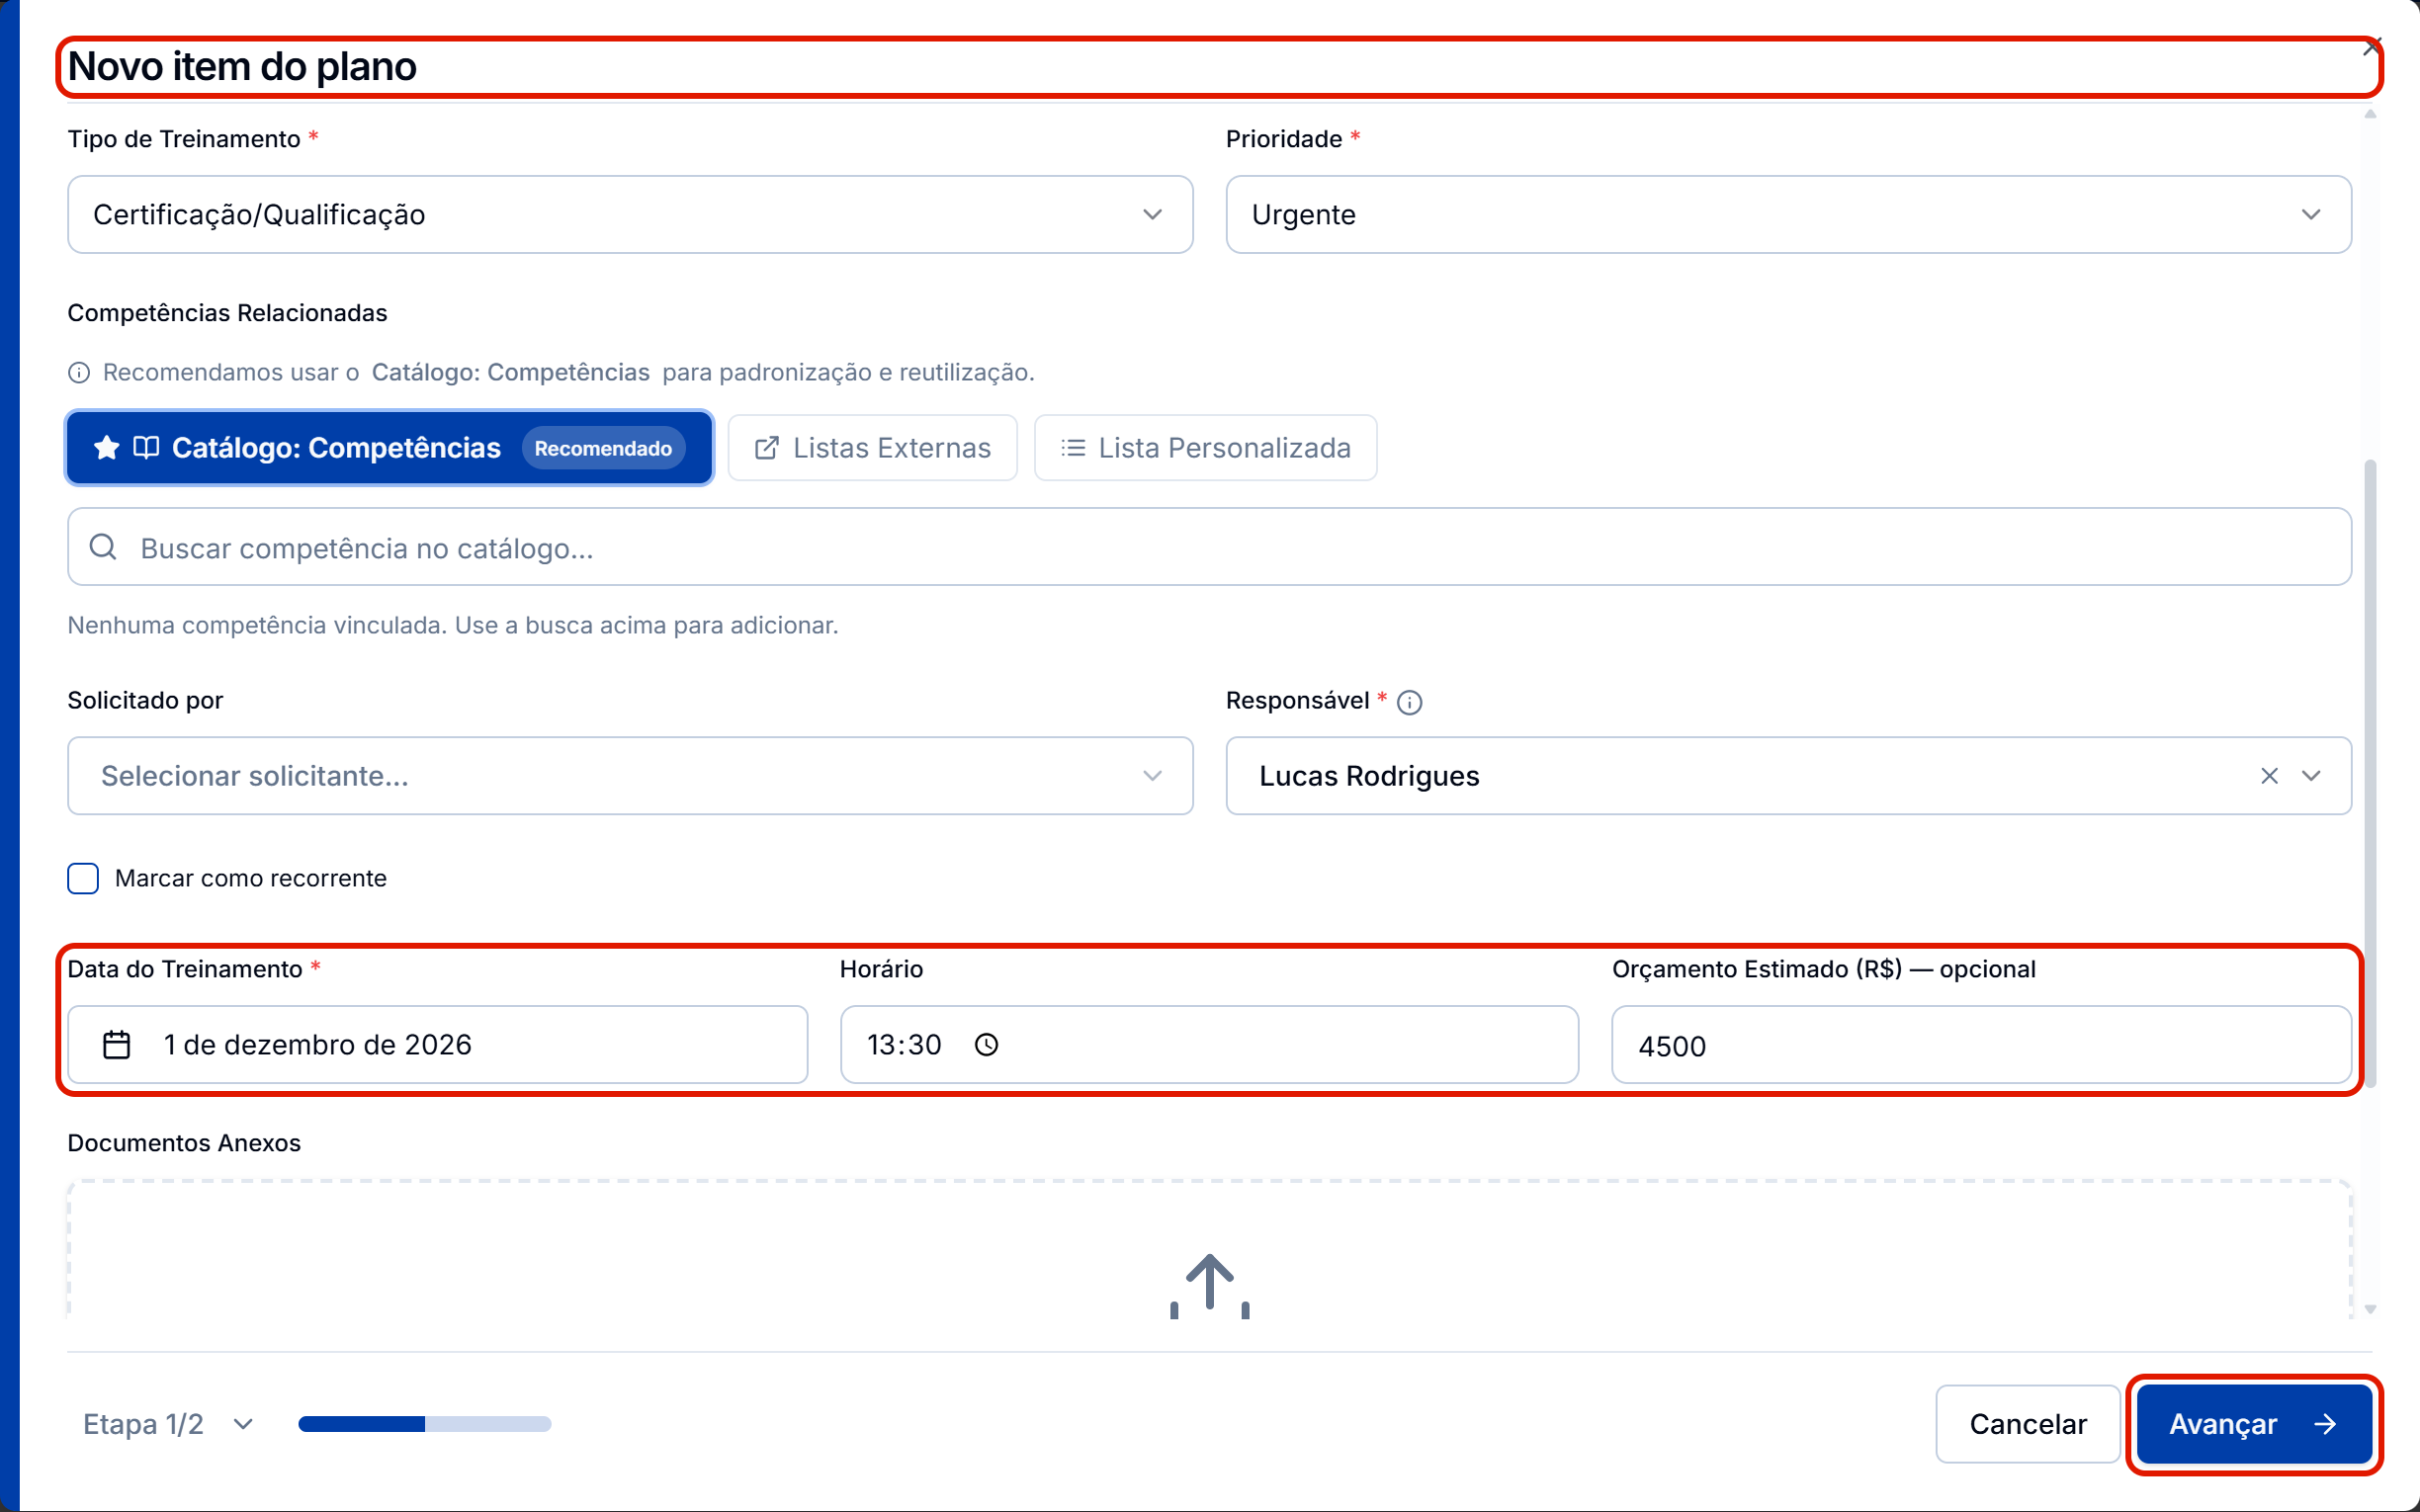This screenshot has width=2420, height=1512.
Task: Click the scroll up arrow of dialog
Action: click(x=2370, y=114)
